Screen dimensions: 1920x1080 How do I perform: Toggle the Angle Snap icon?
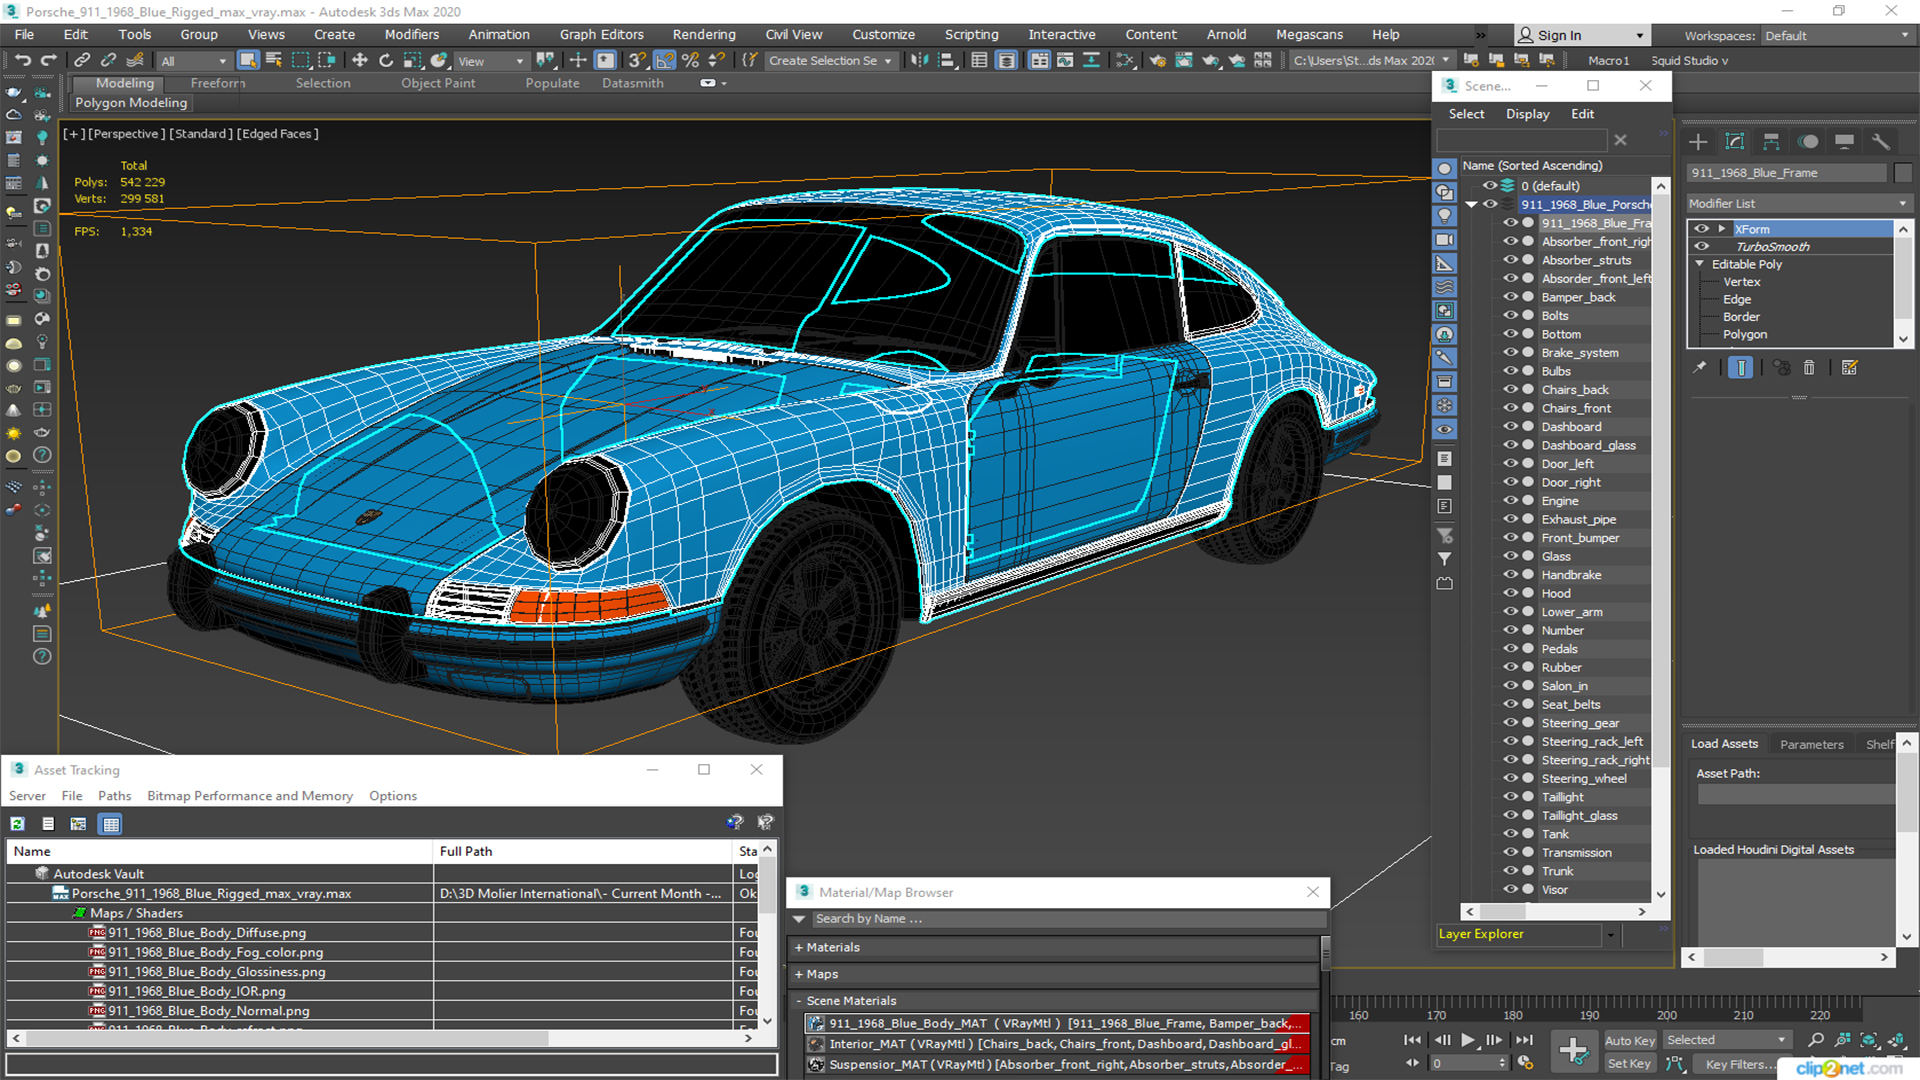coord(664,60)
